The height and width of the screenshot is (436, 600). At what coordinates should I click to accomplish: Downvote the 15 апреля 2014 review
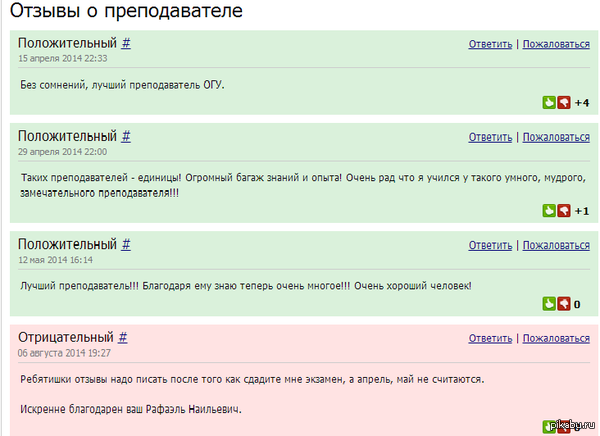point(563,103)
